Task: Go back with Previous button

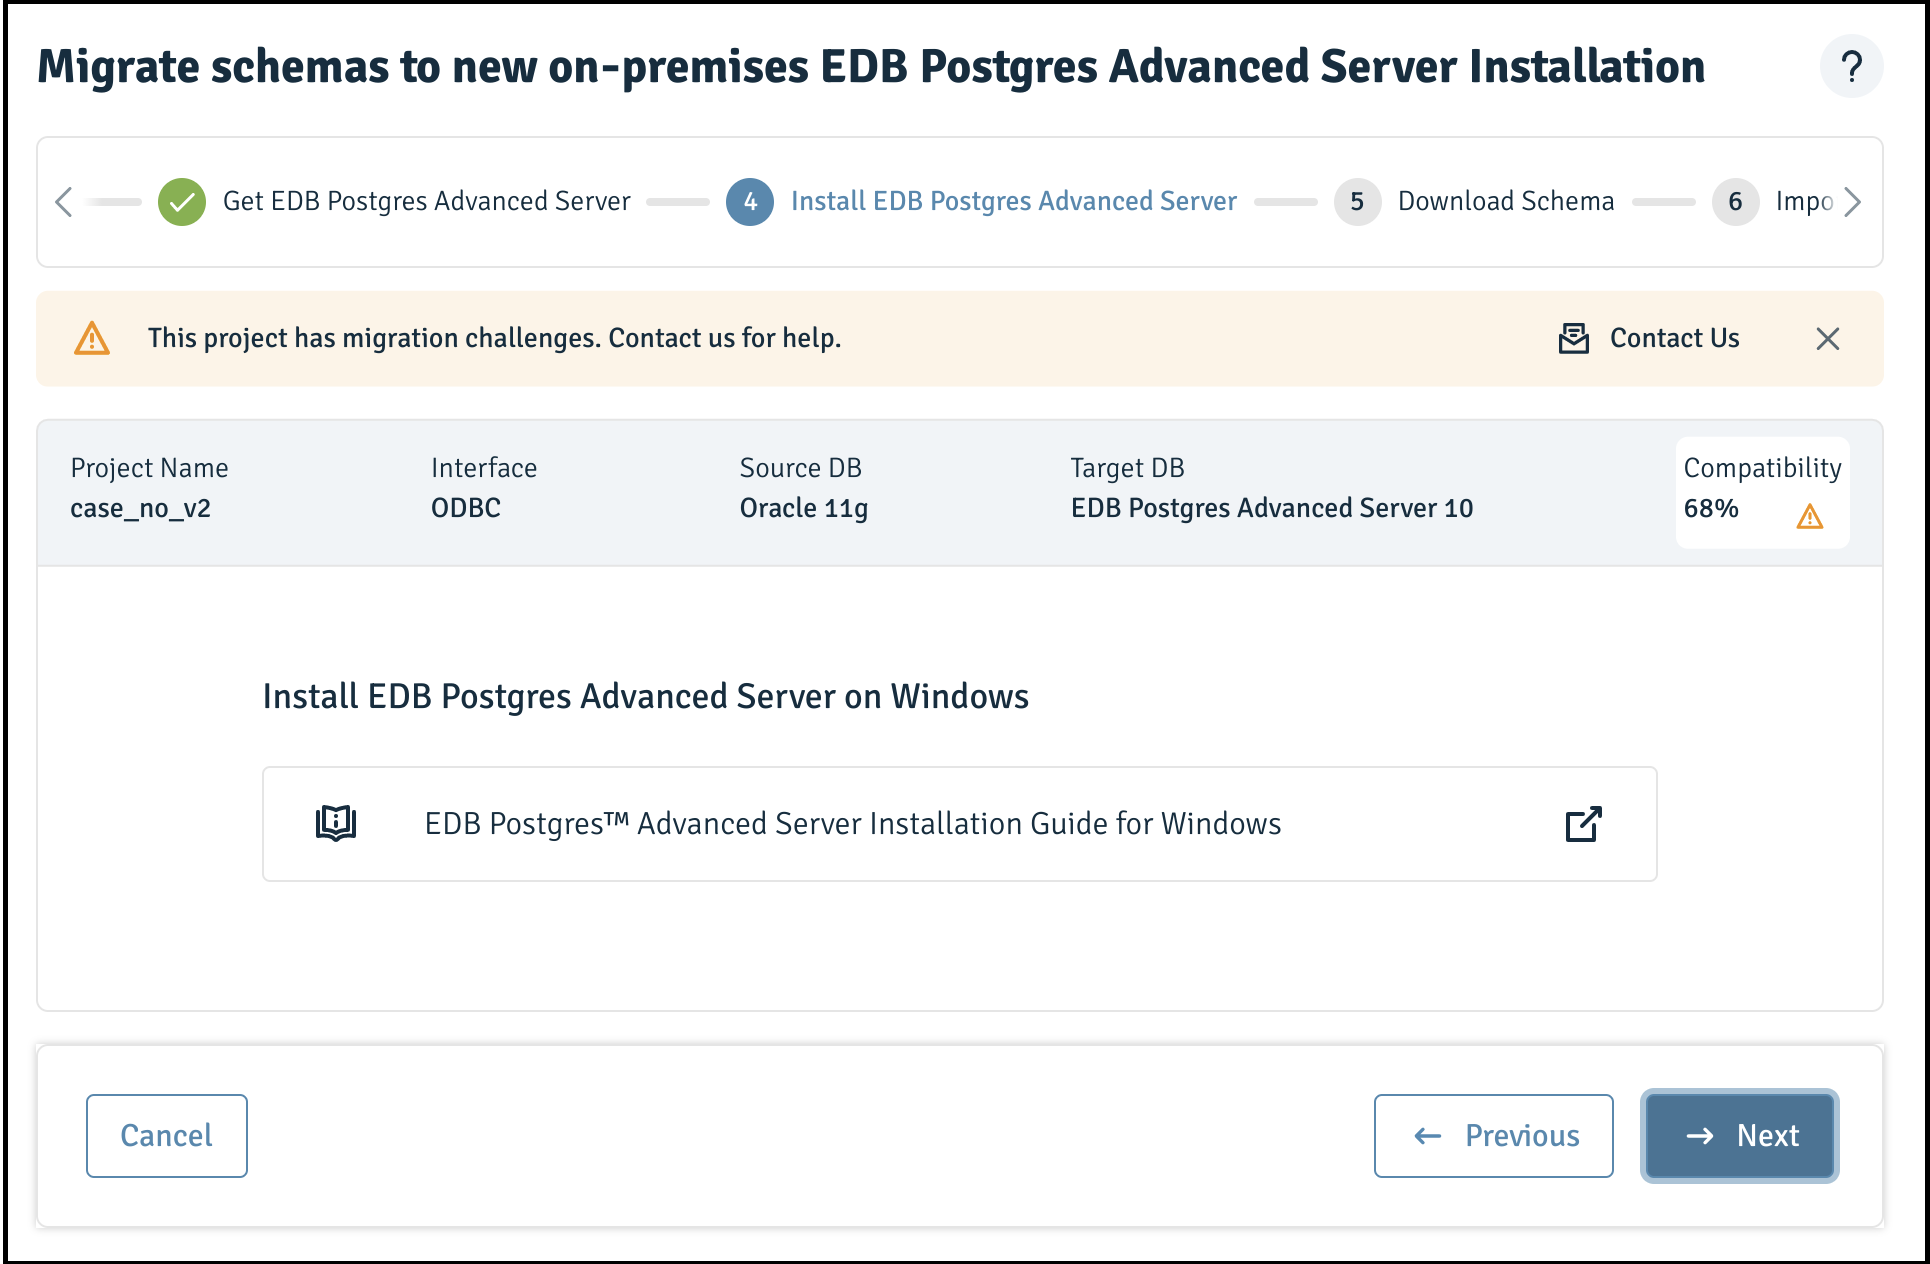Action: (1494, 1136)
